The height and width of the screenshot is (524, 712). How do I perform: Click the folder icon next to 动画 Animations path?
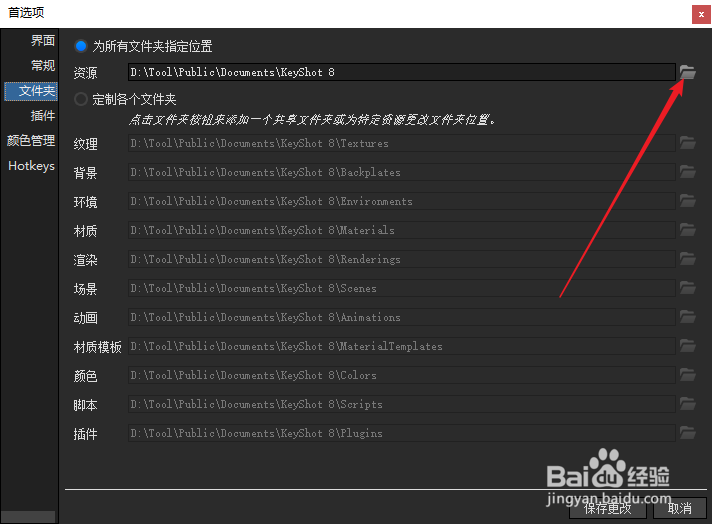(x=687, y=317)
